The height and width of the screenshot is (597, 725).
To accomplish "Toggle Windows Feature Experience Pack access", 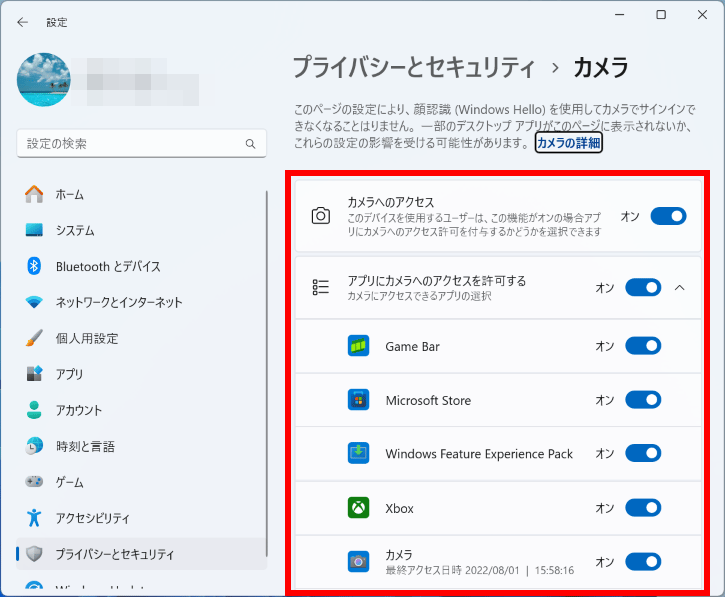I will (643, 453).
